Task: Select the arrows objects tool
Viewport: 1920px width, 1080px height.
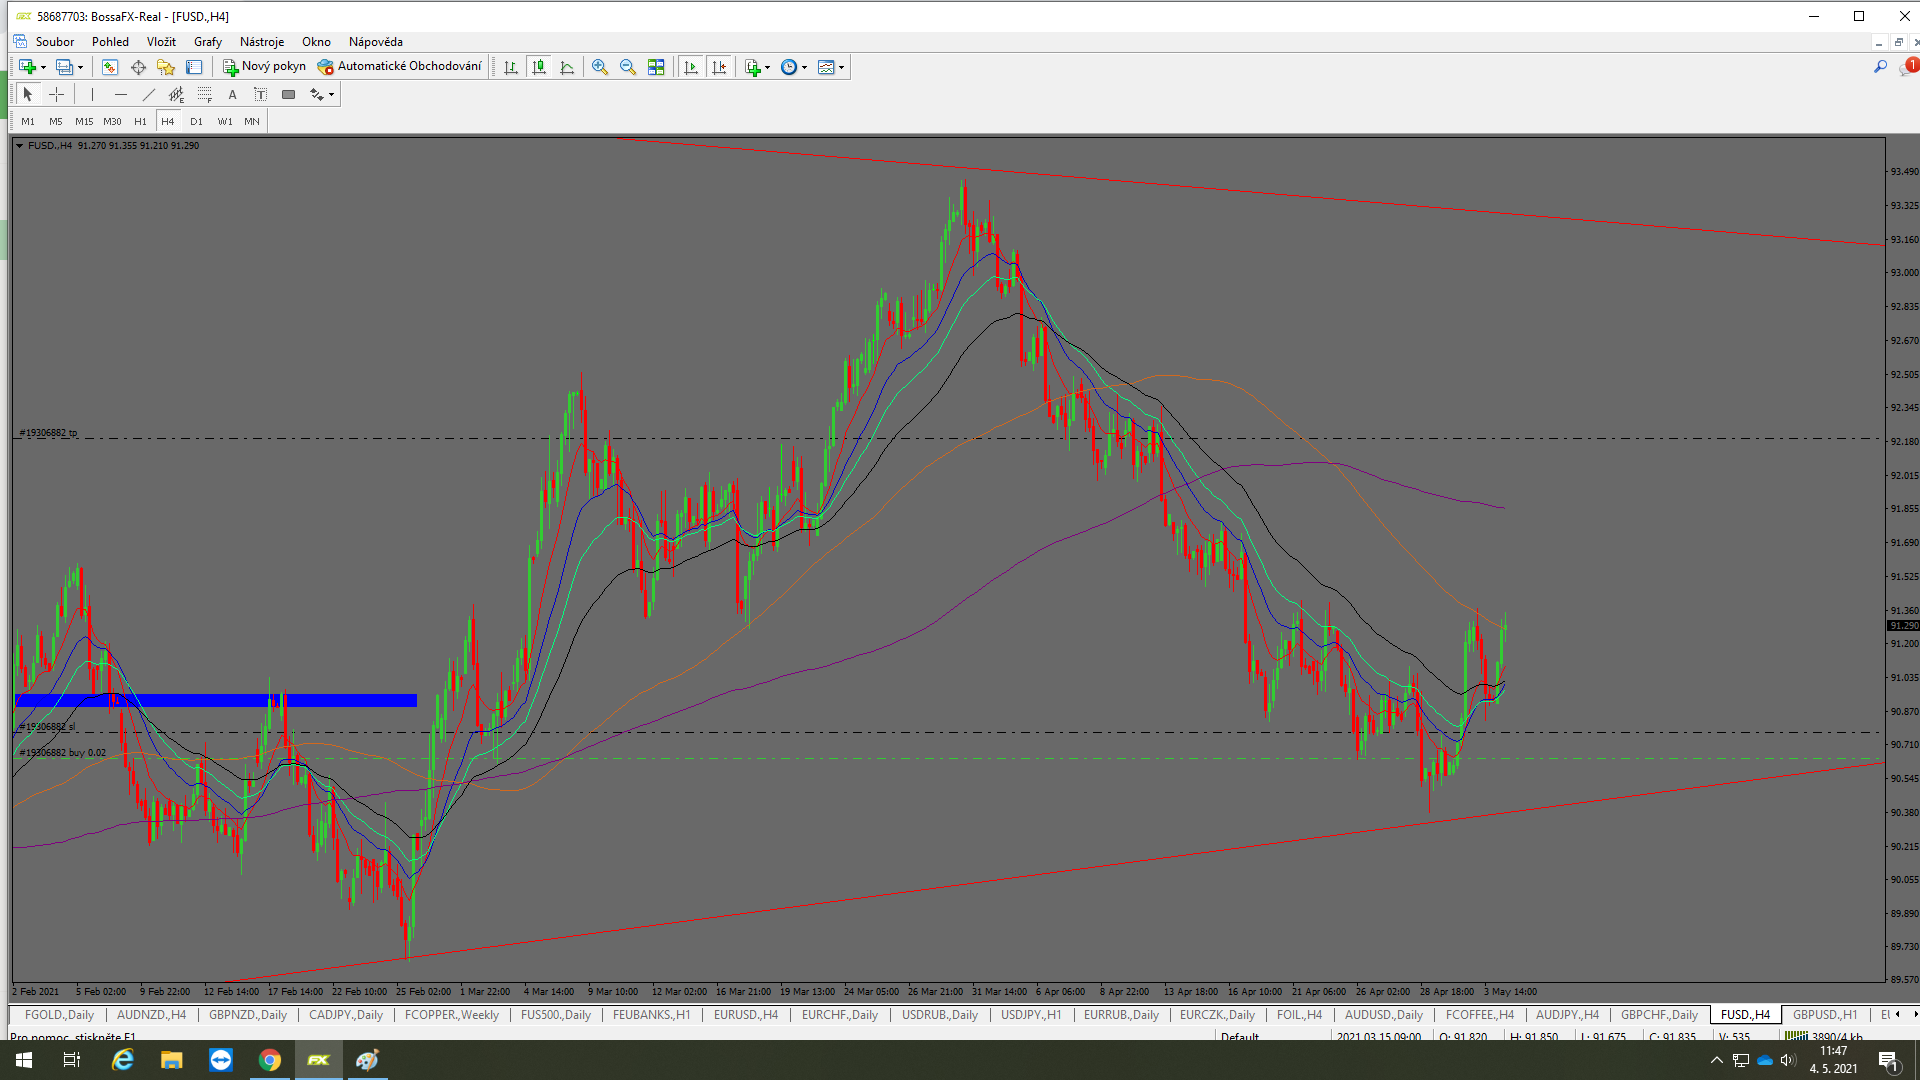Action: coord(316,94)
